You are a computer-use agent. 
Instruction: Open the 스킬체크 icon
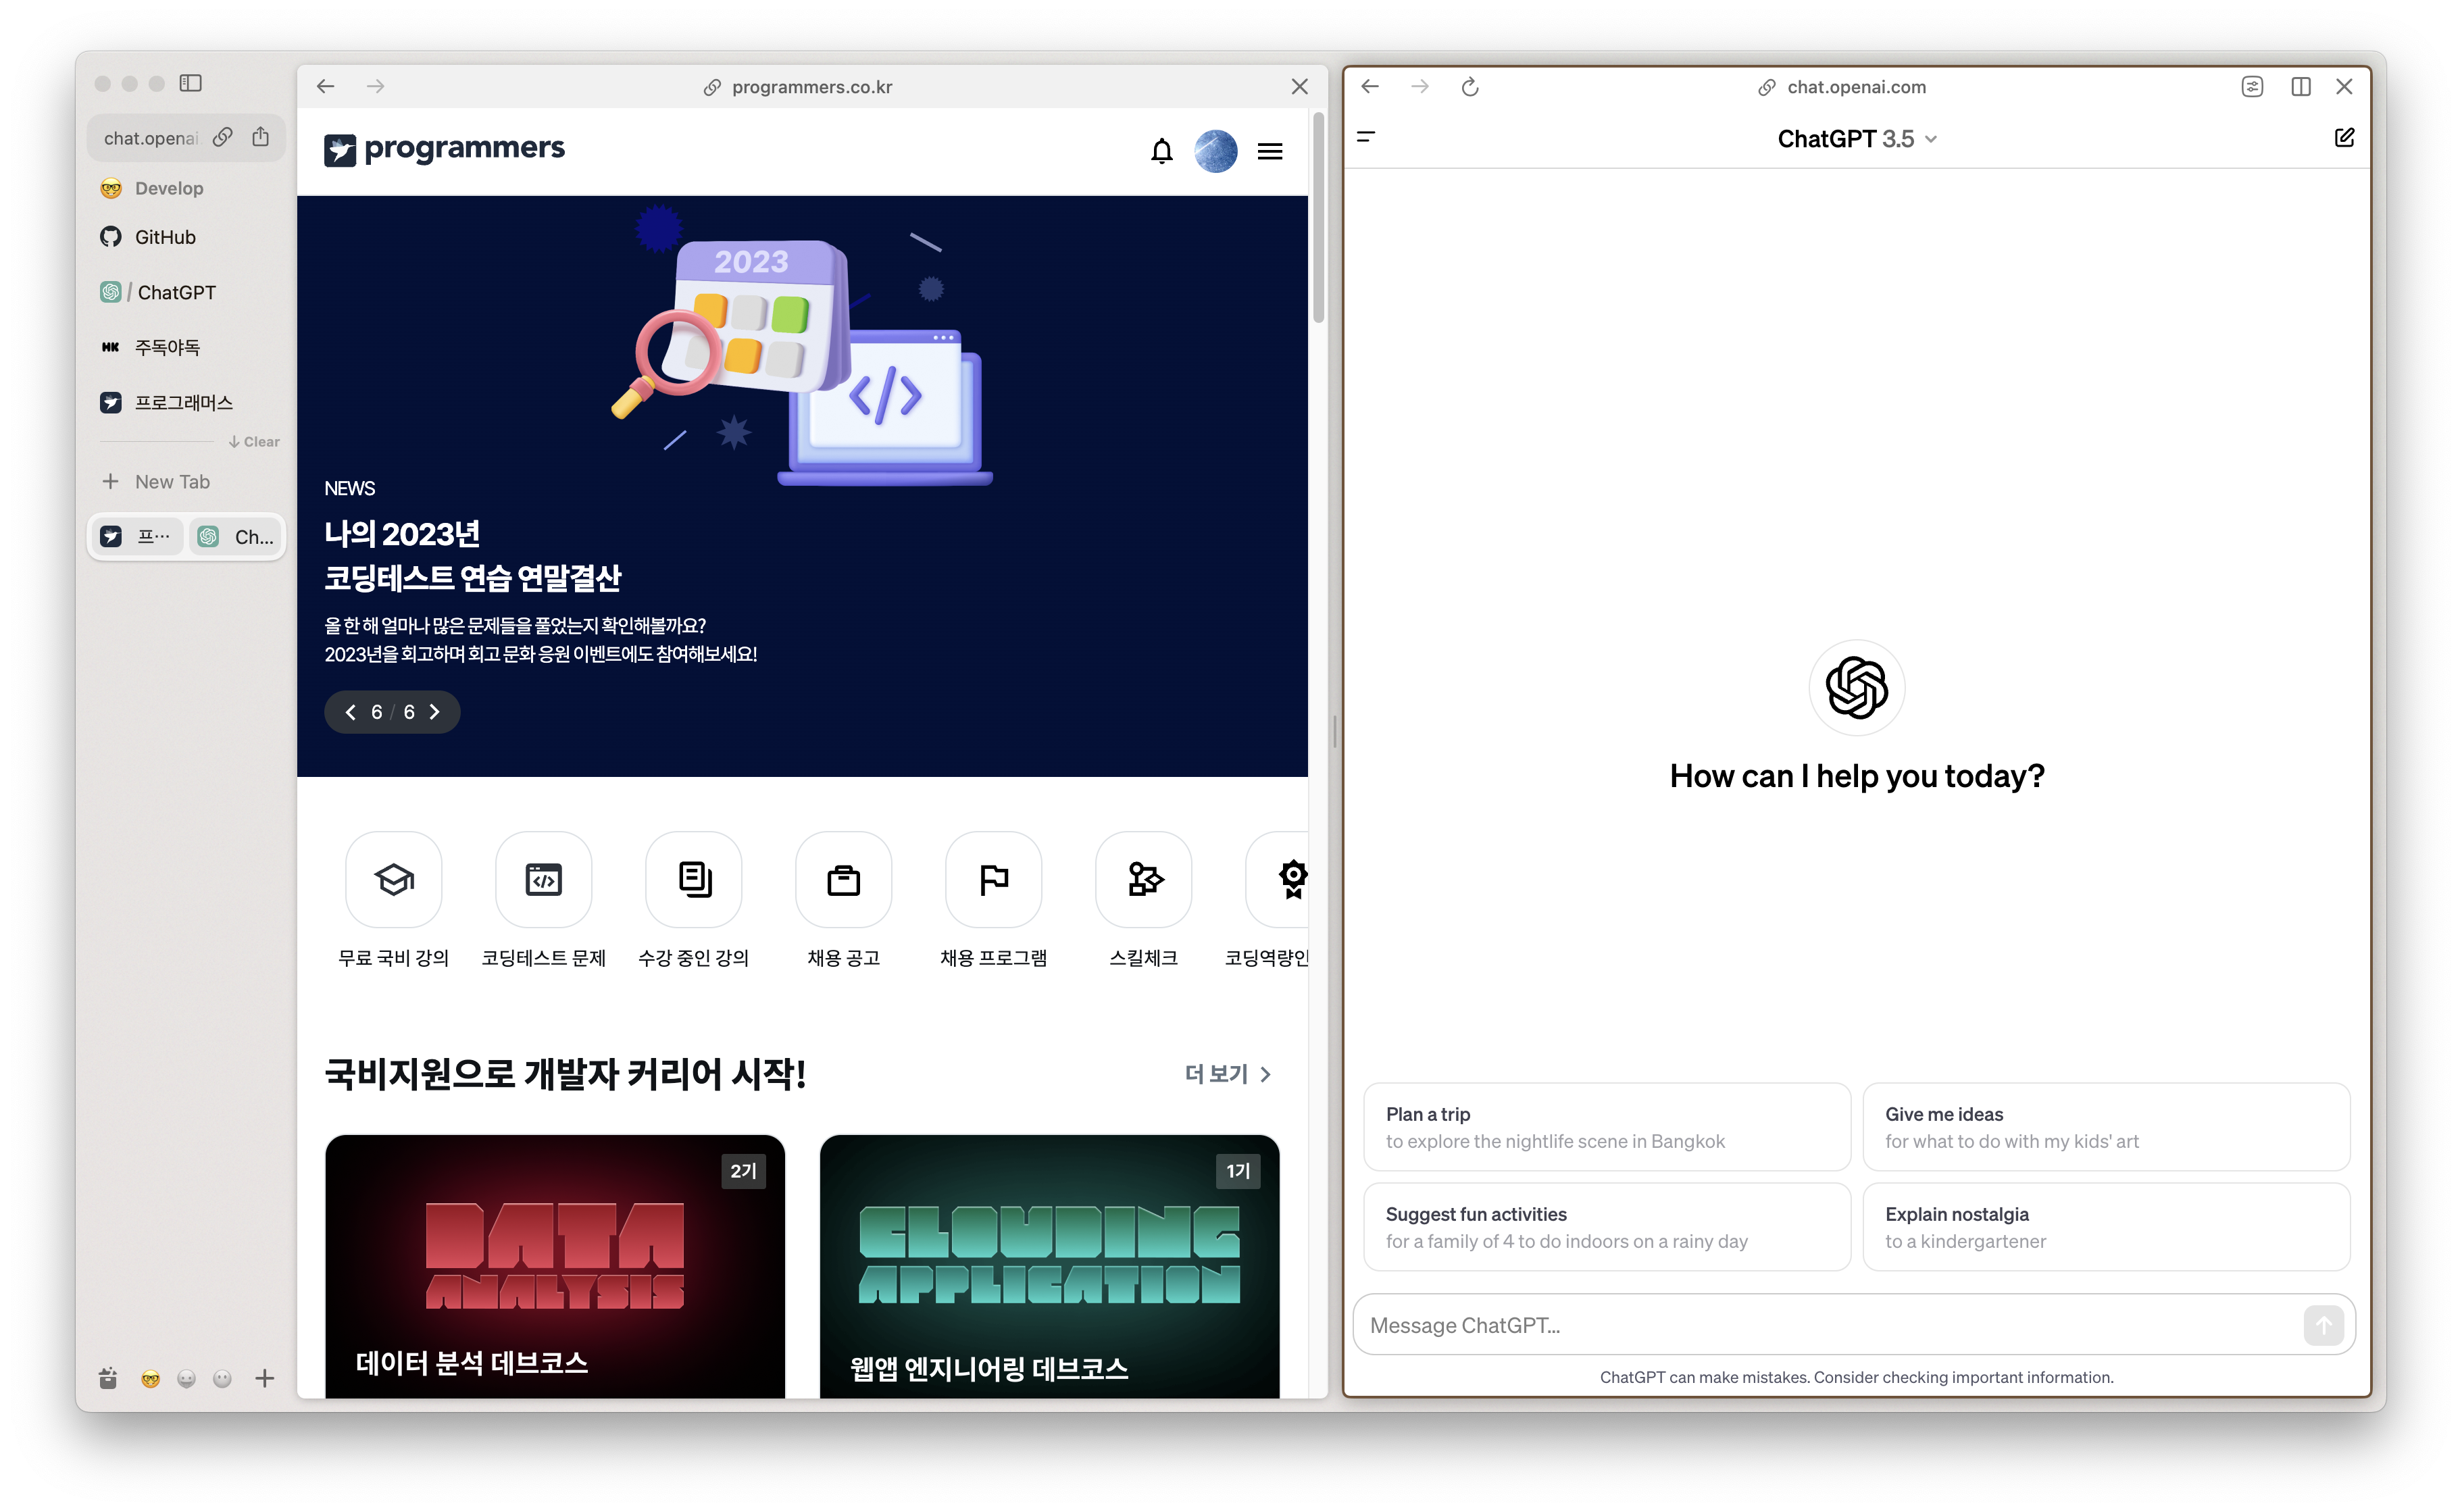[1144, 880]
